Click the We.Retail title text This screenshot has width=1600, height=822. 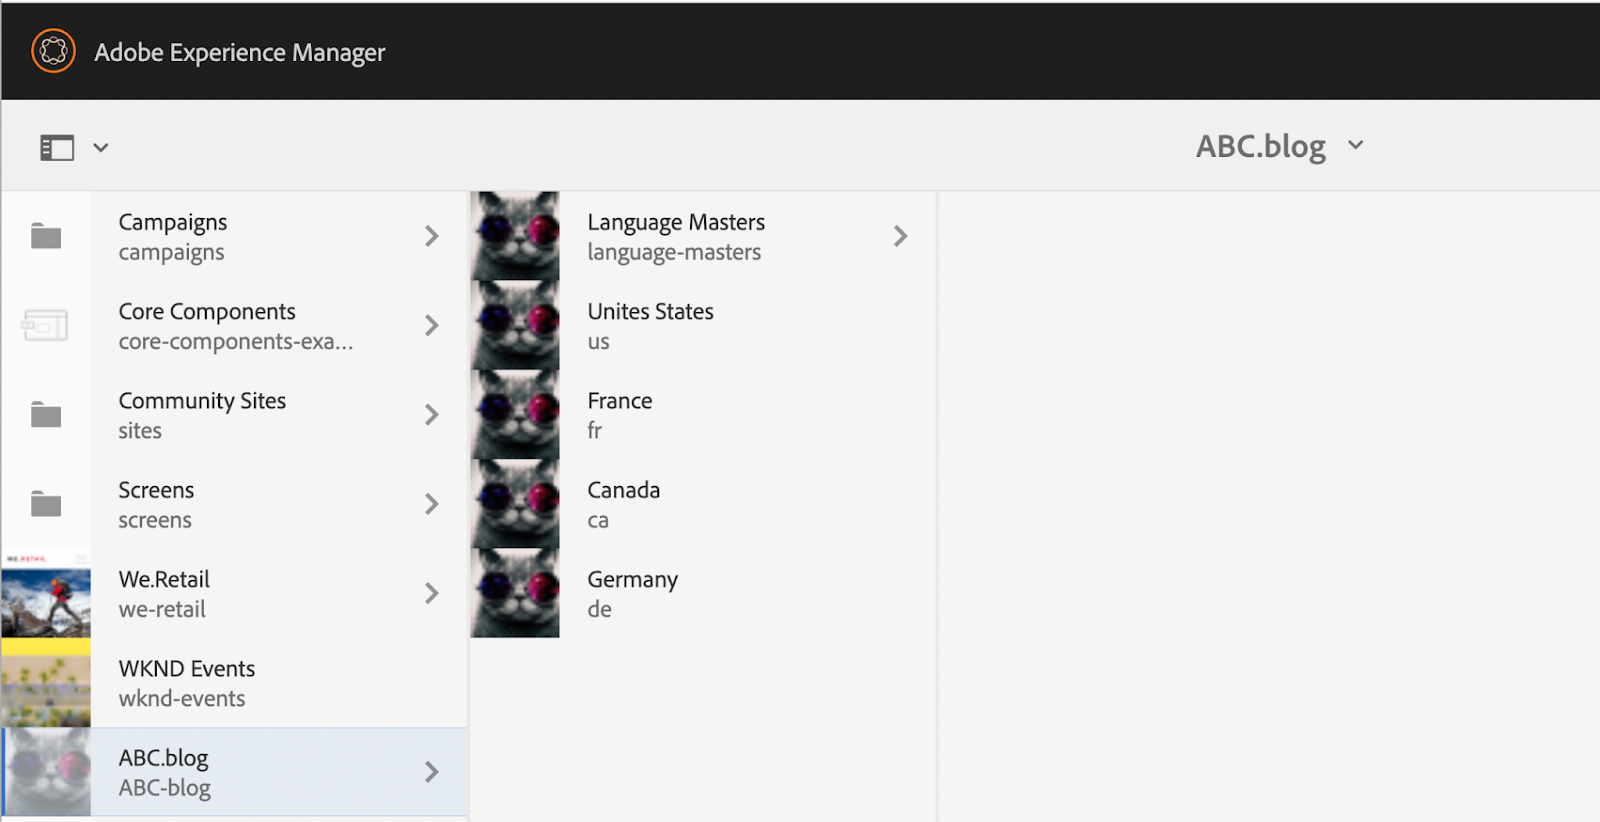click(164, 579)
